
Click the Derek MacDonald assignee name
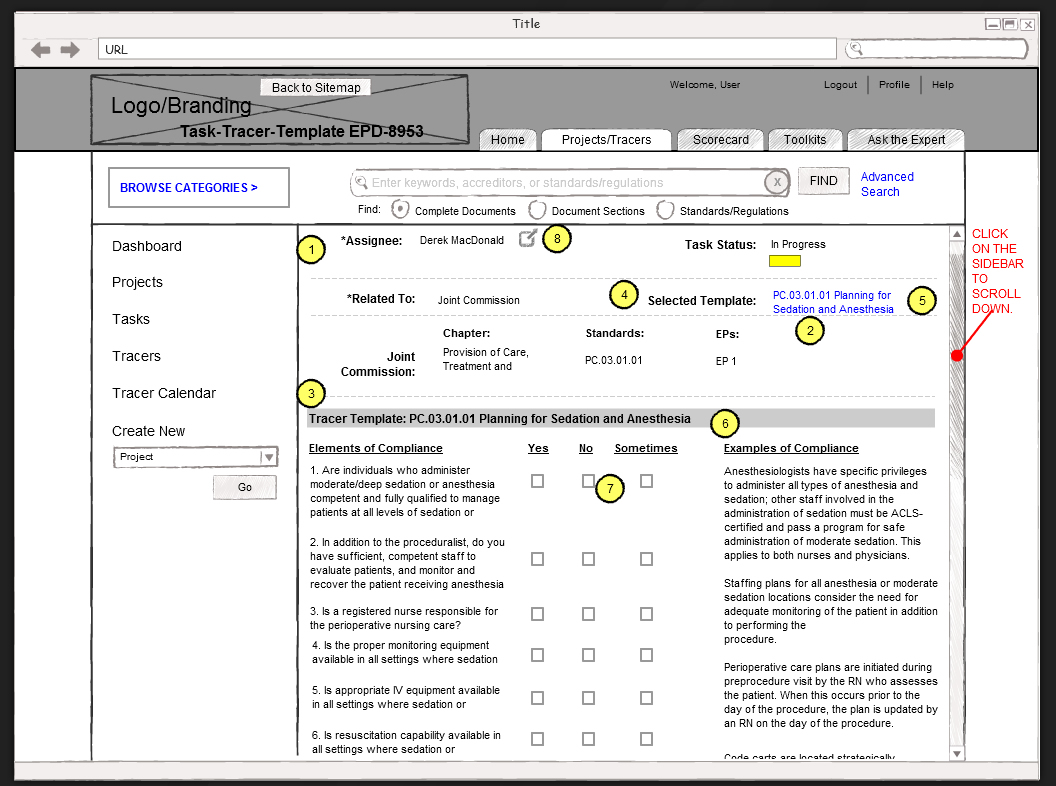click(x=461, y=240)
